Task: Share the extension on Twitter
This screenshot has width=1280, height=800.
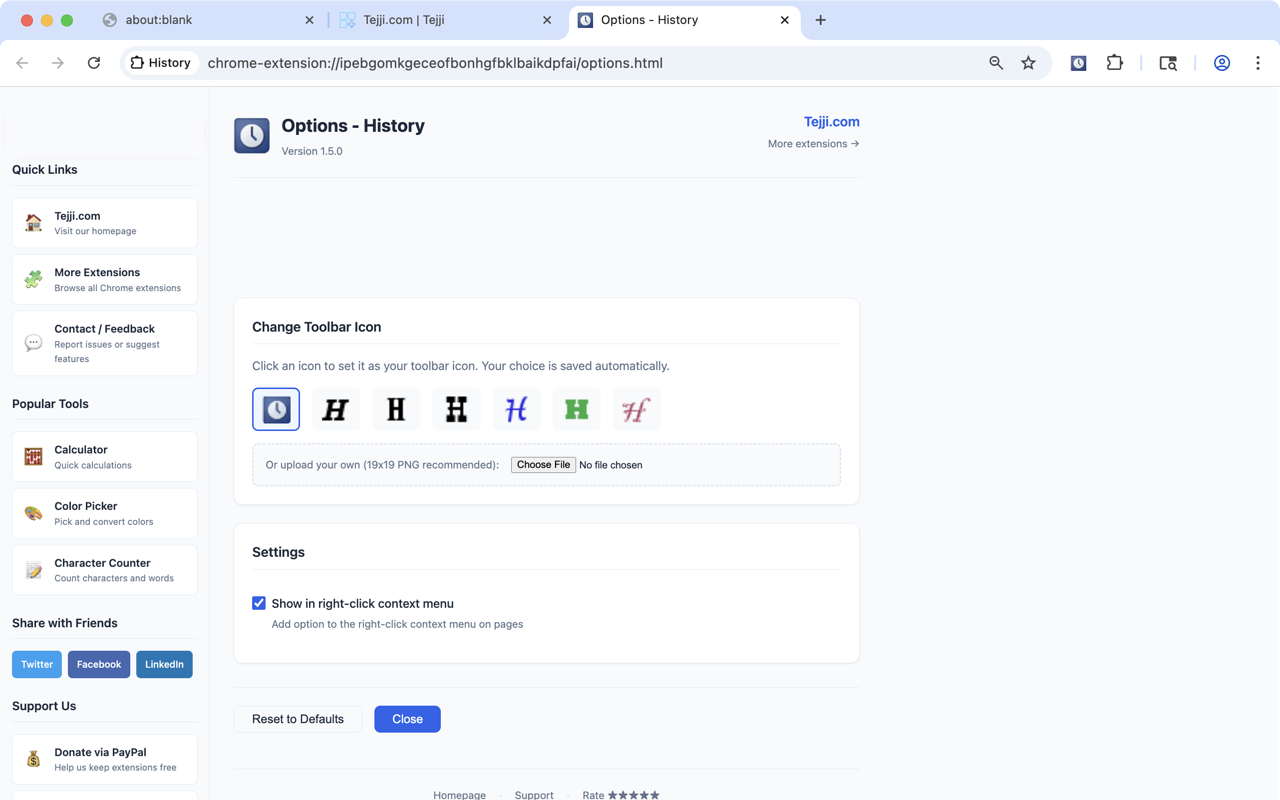Action: coord(36,664)
